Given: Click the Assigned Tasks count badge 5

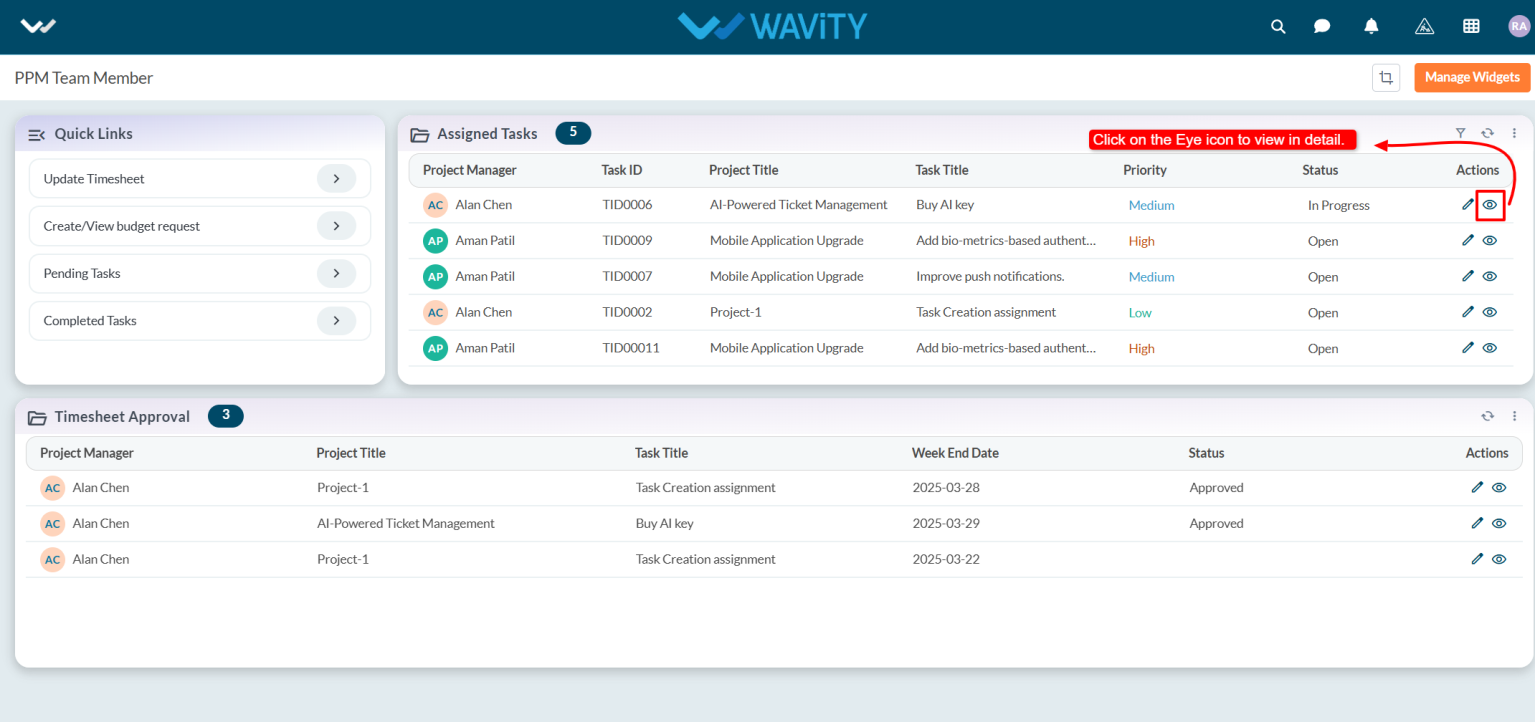Looking at the screenshot, I should pos(573,132).
